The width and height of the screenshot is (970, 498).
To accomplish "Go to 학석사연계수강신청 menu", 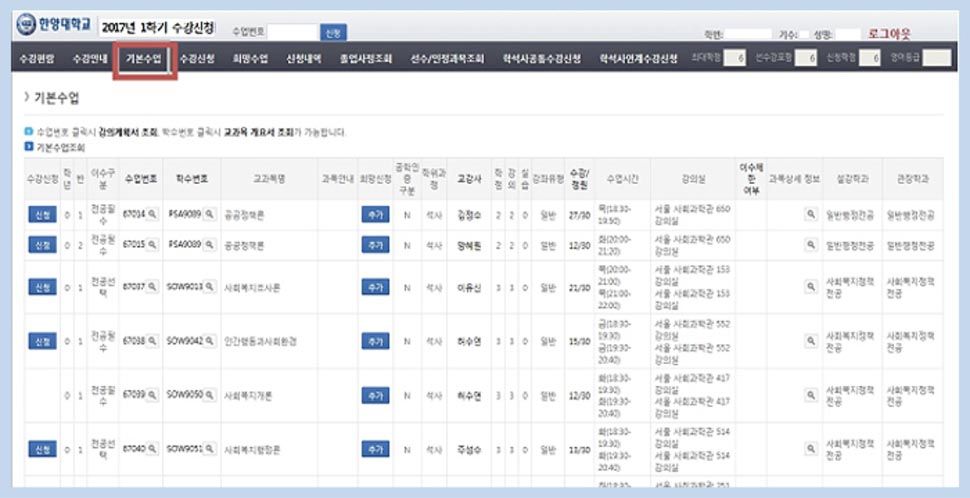I will [x=638, y=59].
